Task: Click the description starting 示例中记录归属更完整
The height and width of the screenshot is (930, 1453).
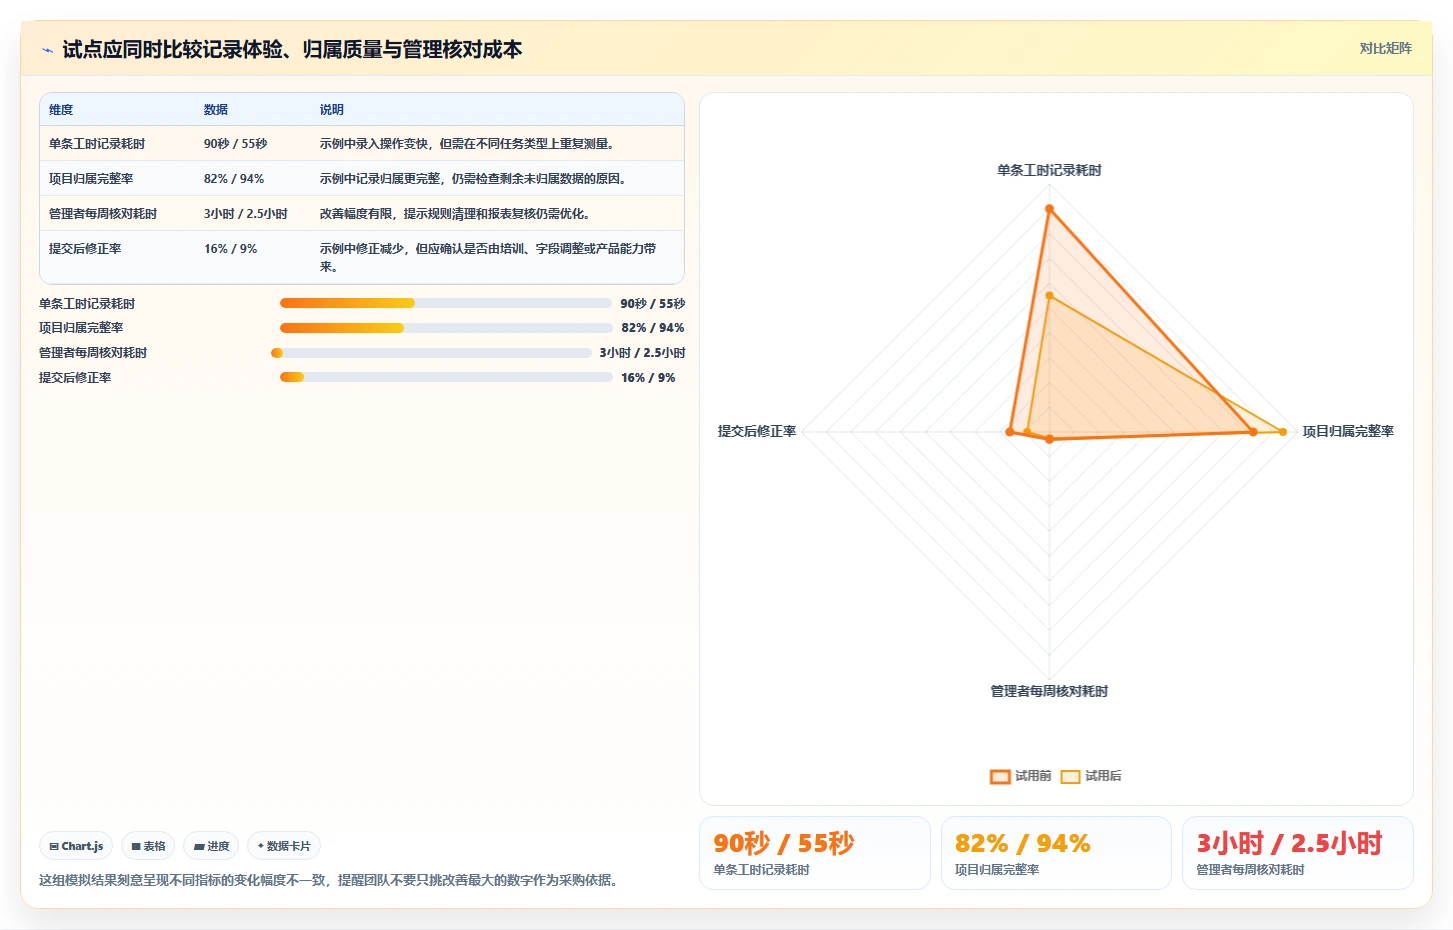Action: tap(473, 179)
